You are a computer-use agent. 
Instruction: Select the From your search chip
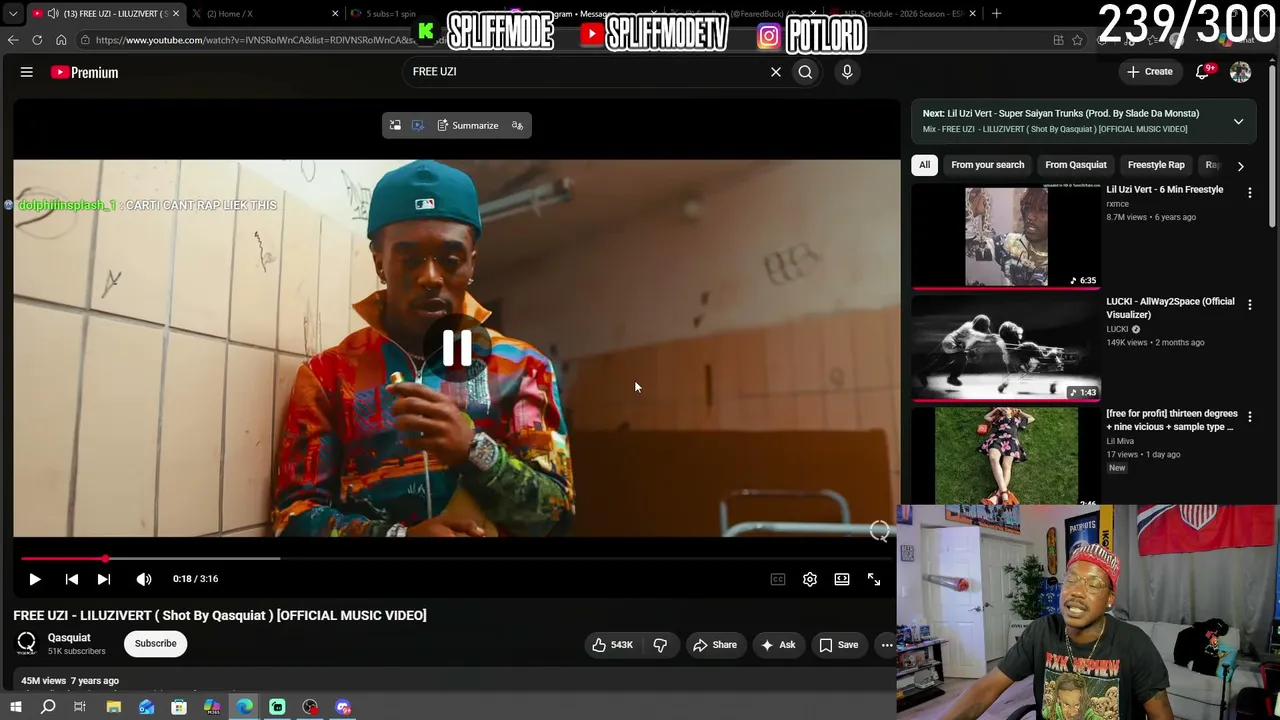[x=987, y=165]
